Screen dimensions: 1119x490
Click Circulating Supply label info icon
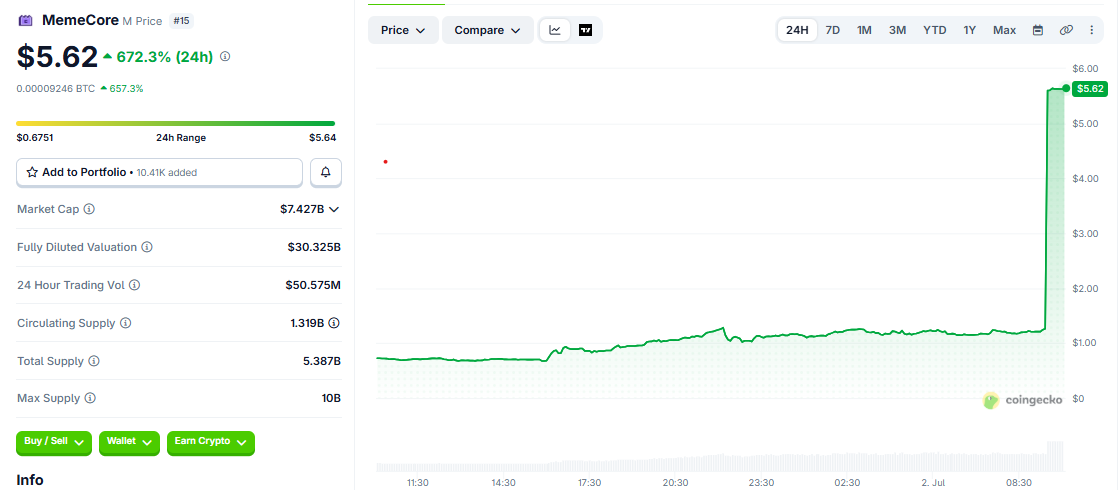click(126, 322)
